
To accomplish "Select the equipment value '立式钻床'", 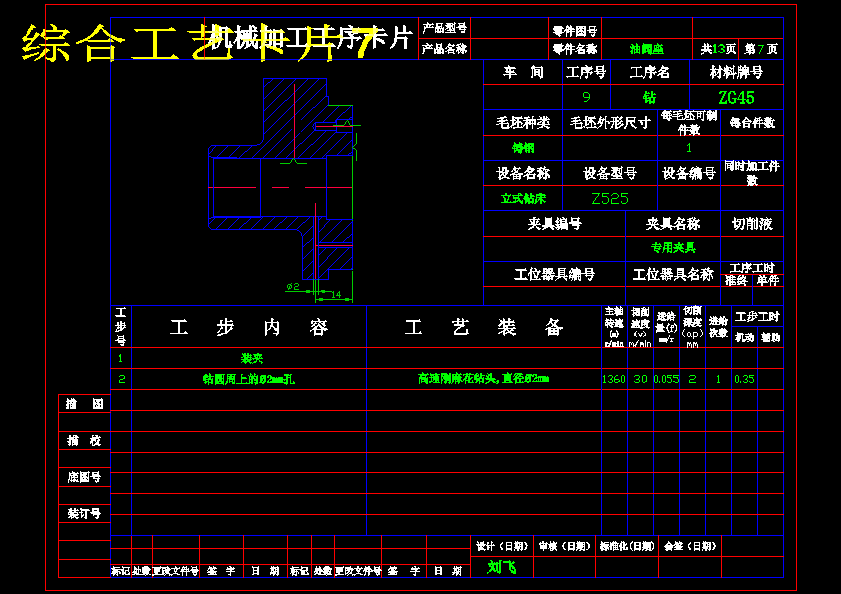I will click(523, 199).
